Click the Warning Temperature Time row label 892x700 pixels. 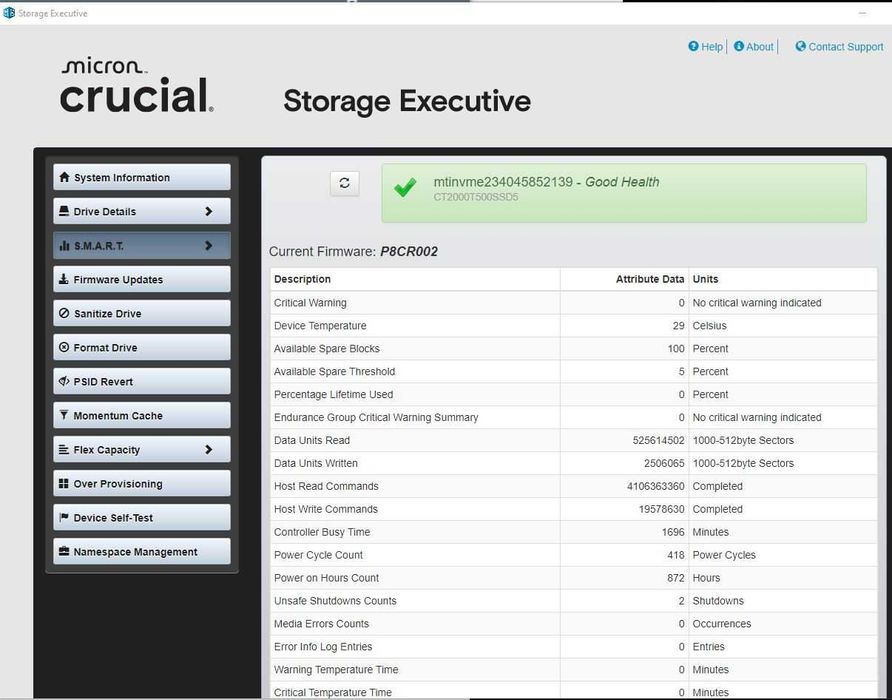(336, 669)
